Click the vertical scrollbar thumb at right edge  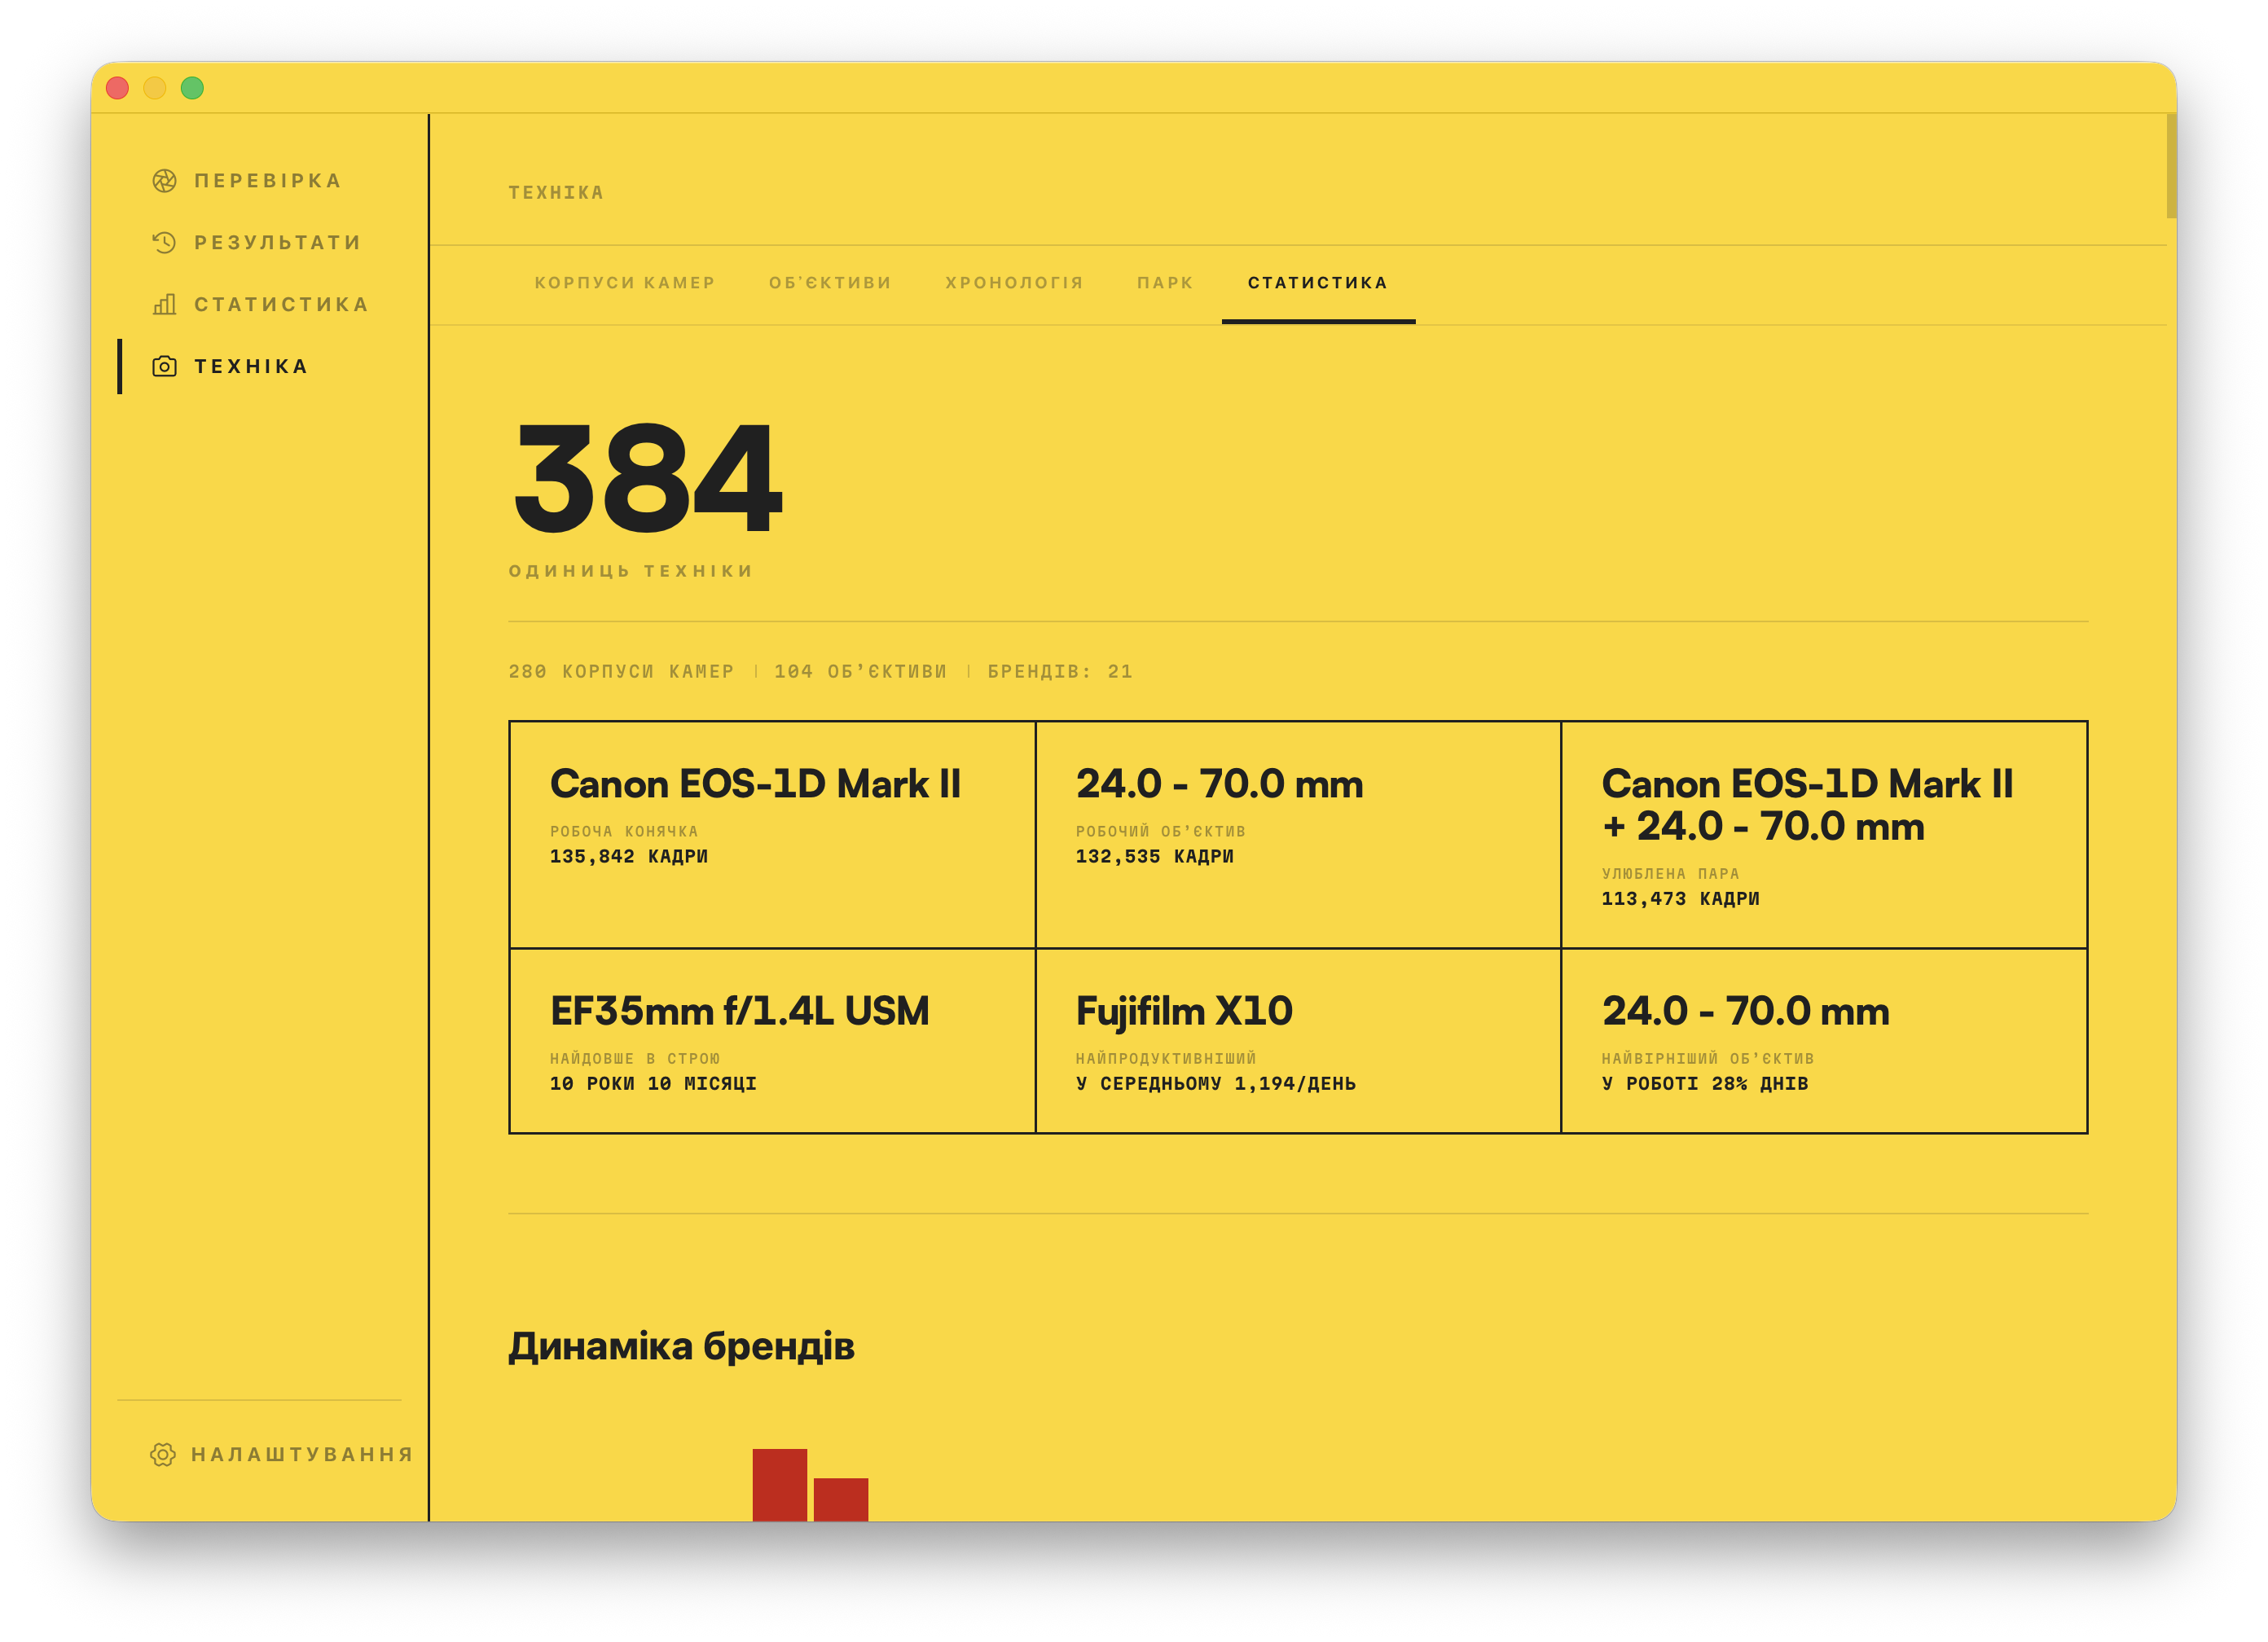click(x=2171, y=166)
